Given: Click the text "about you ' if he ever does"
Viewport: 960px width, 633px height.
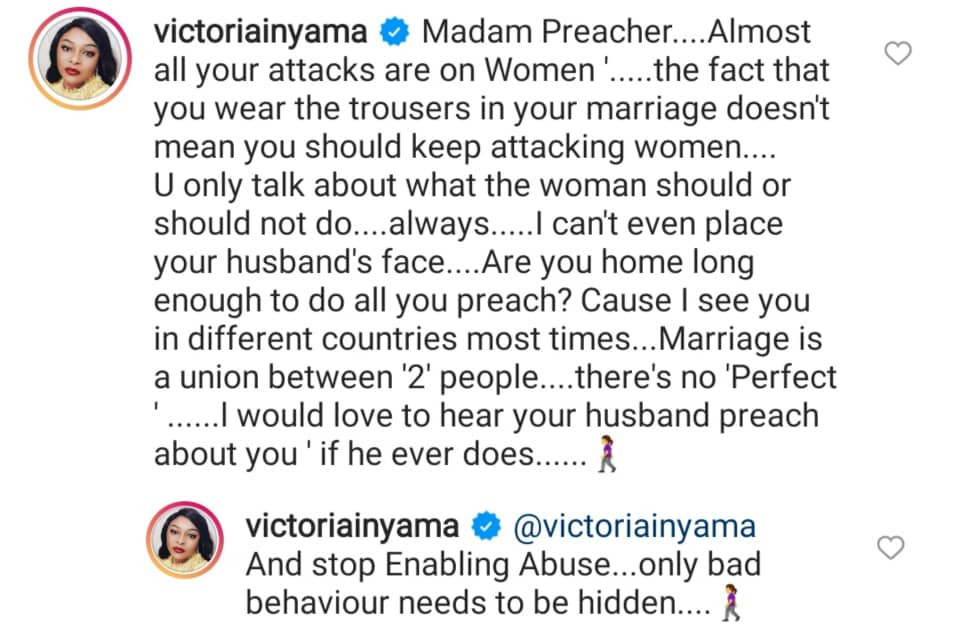Looking at the screenshot, I should (x=359, y=456).
